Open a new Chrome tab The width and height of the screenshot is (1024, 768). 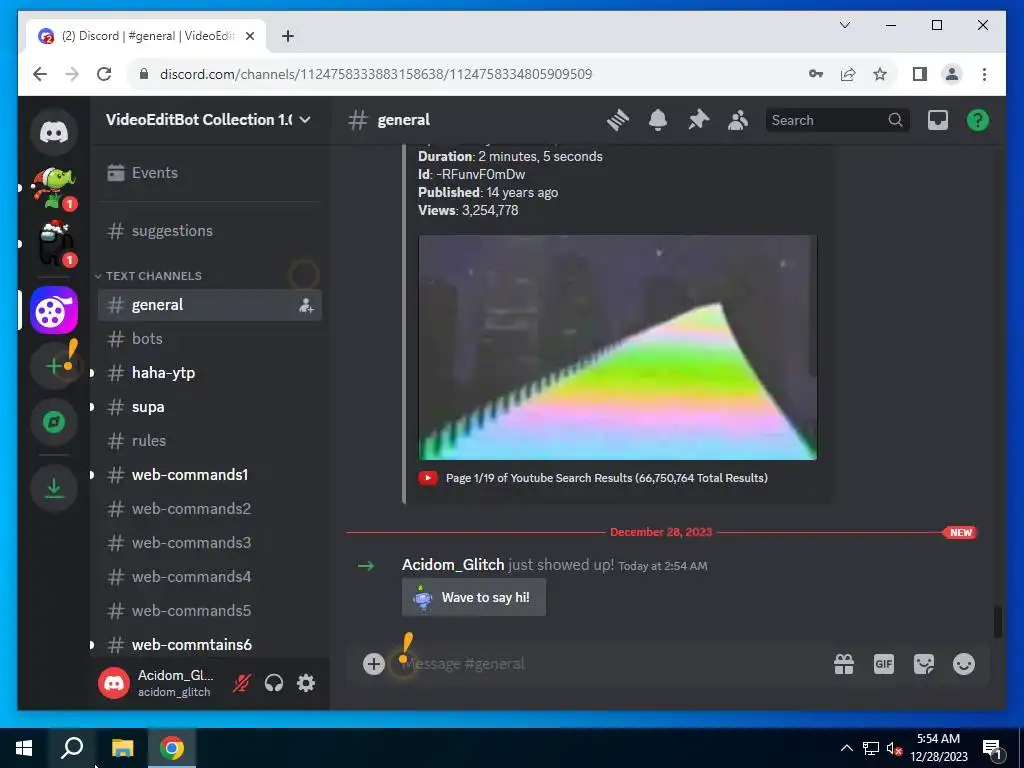pos(287,36)
